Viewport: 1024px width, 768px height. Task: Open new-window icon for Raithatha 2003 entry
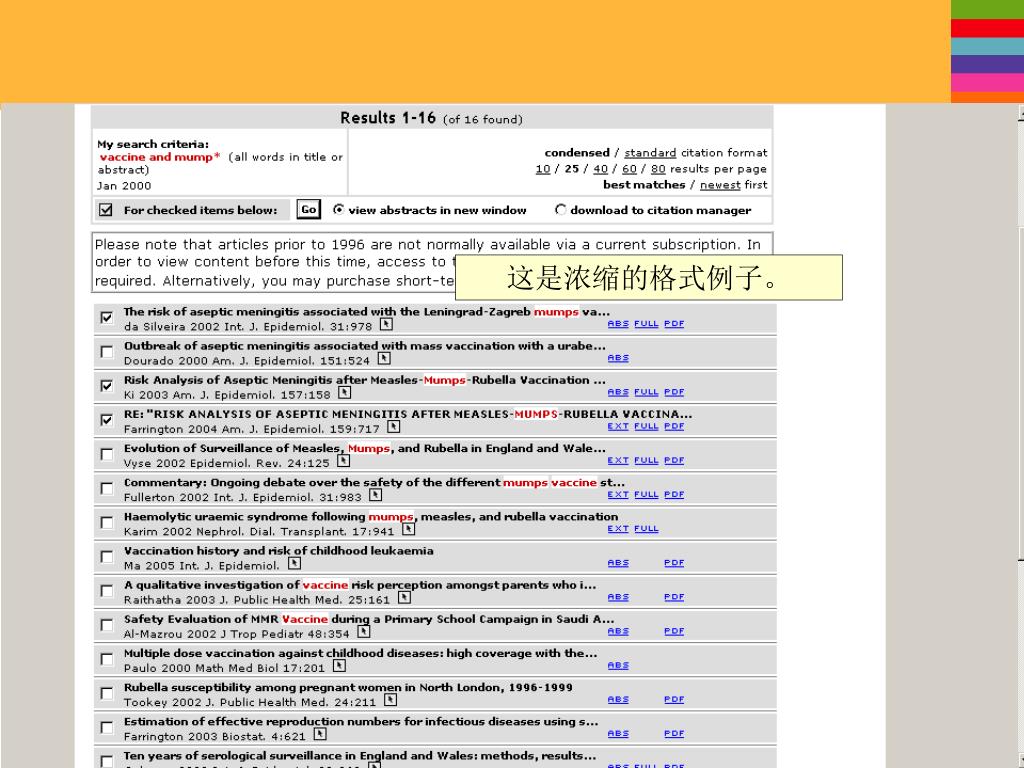pyautogui.click(x=404, y=598)
